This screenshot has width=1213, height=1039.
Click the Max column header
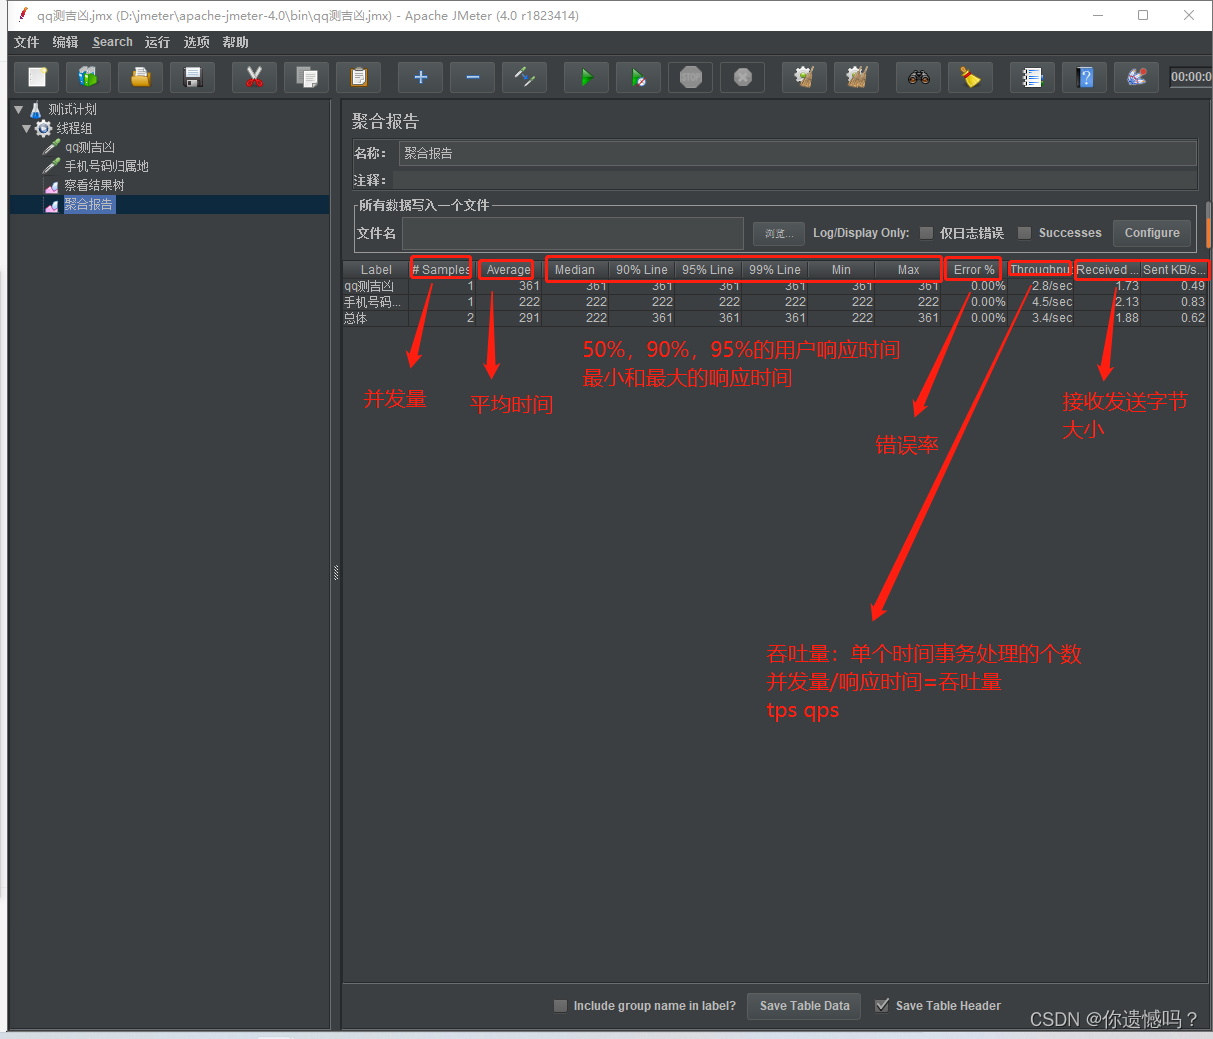pos(908,270)
